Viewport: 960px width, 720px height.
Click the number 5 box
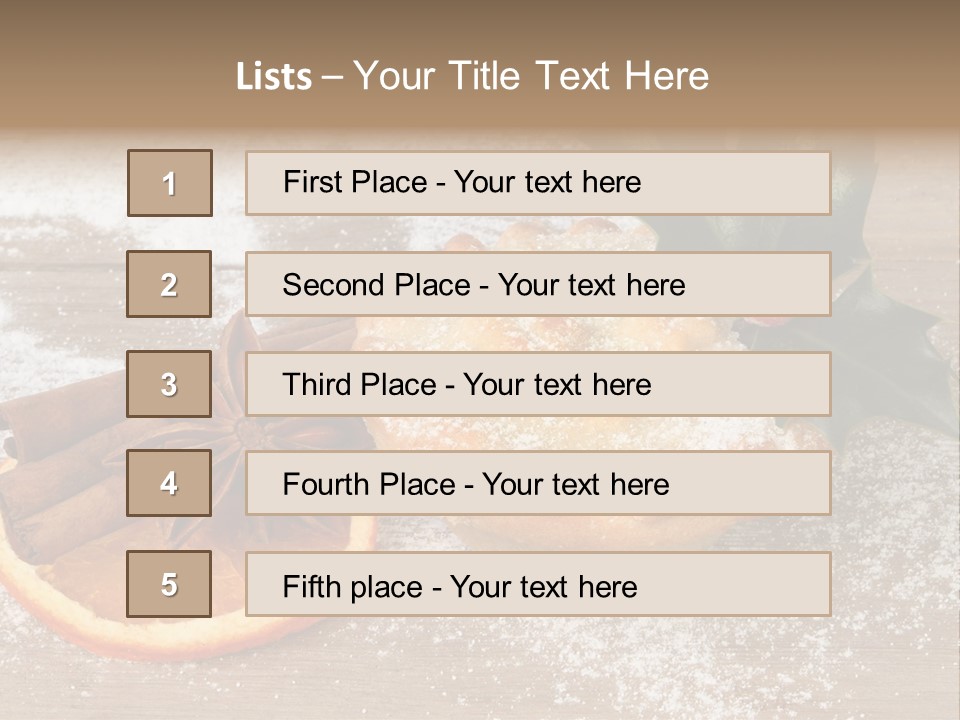point(169,584)
